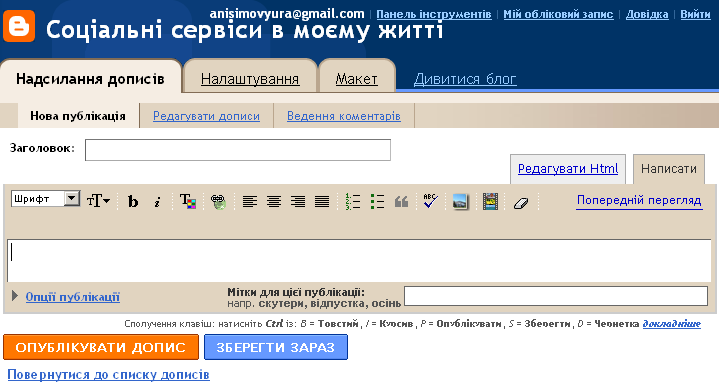Open the Ведення коментарів sub-tab
This screenshot has width=719, height=386.
tap(344, 116)
